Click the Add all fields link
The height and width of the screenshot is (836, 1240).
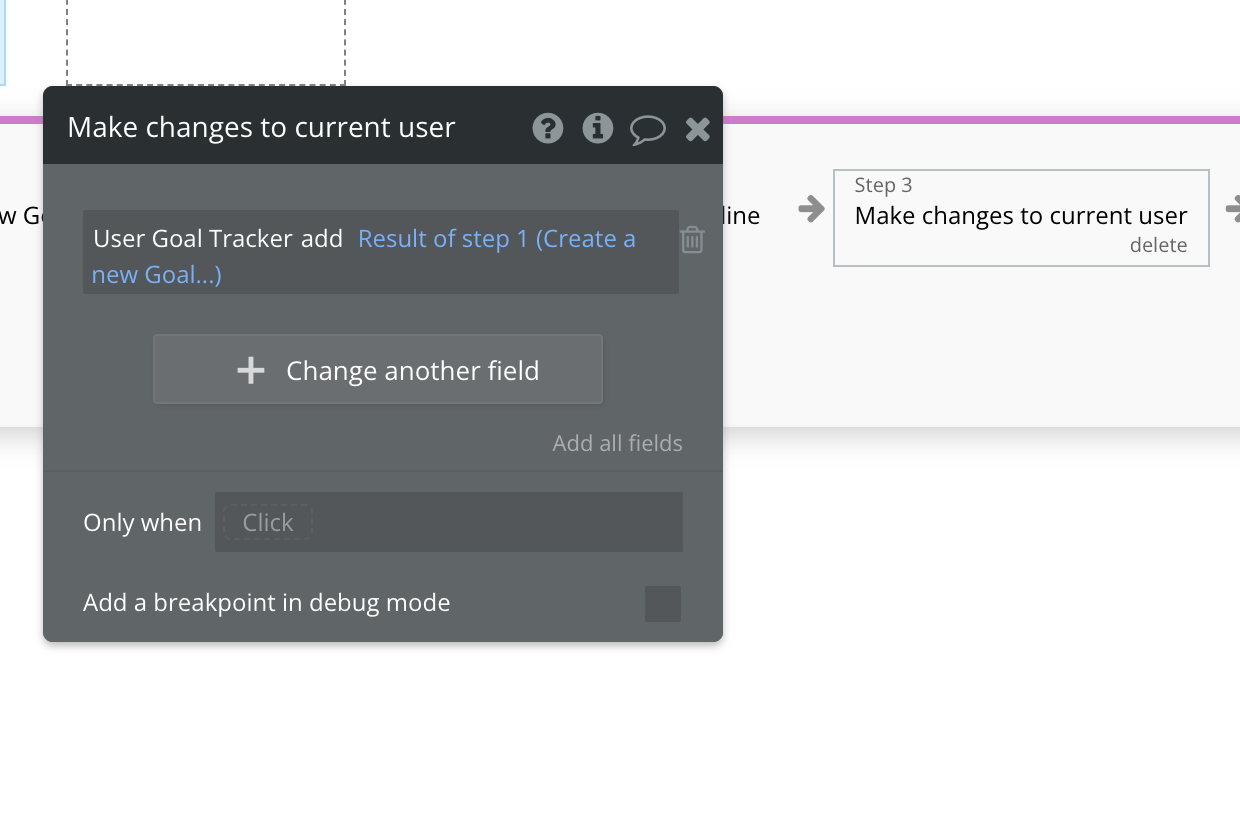point(618,443)
